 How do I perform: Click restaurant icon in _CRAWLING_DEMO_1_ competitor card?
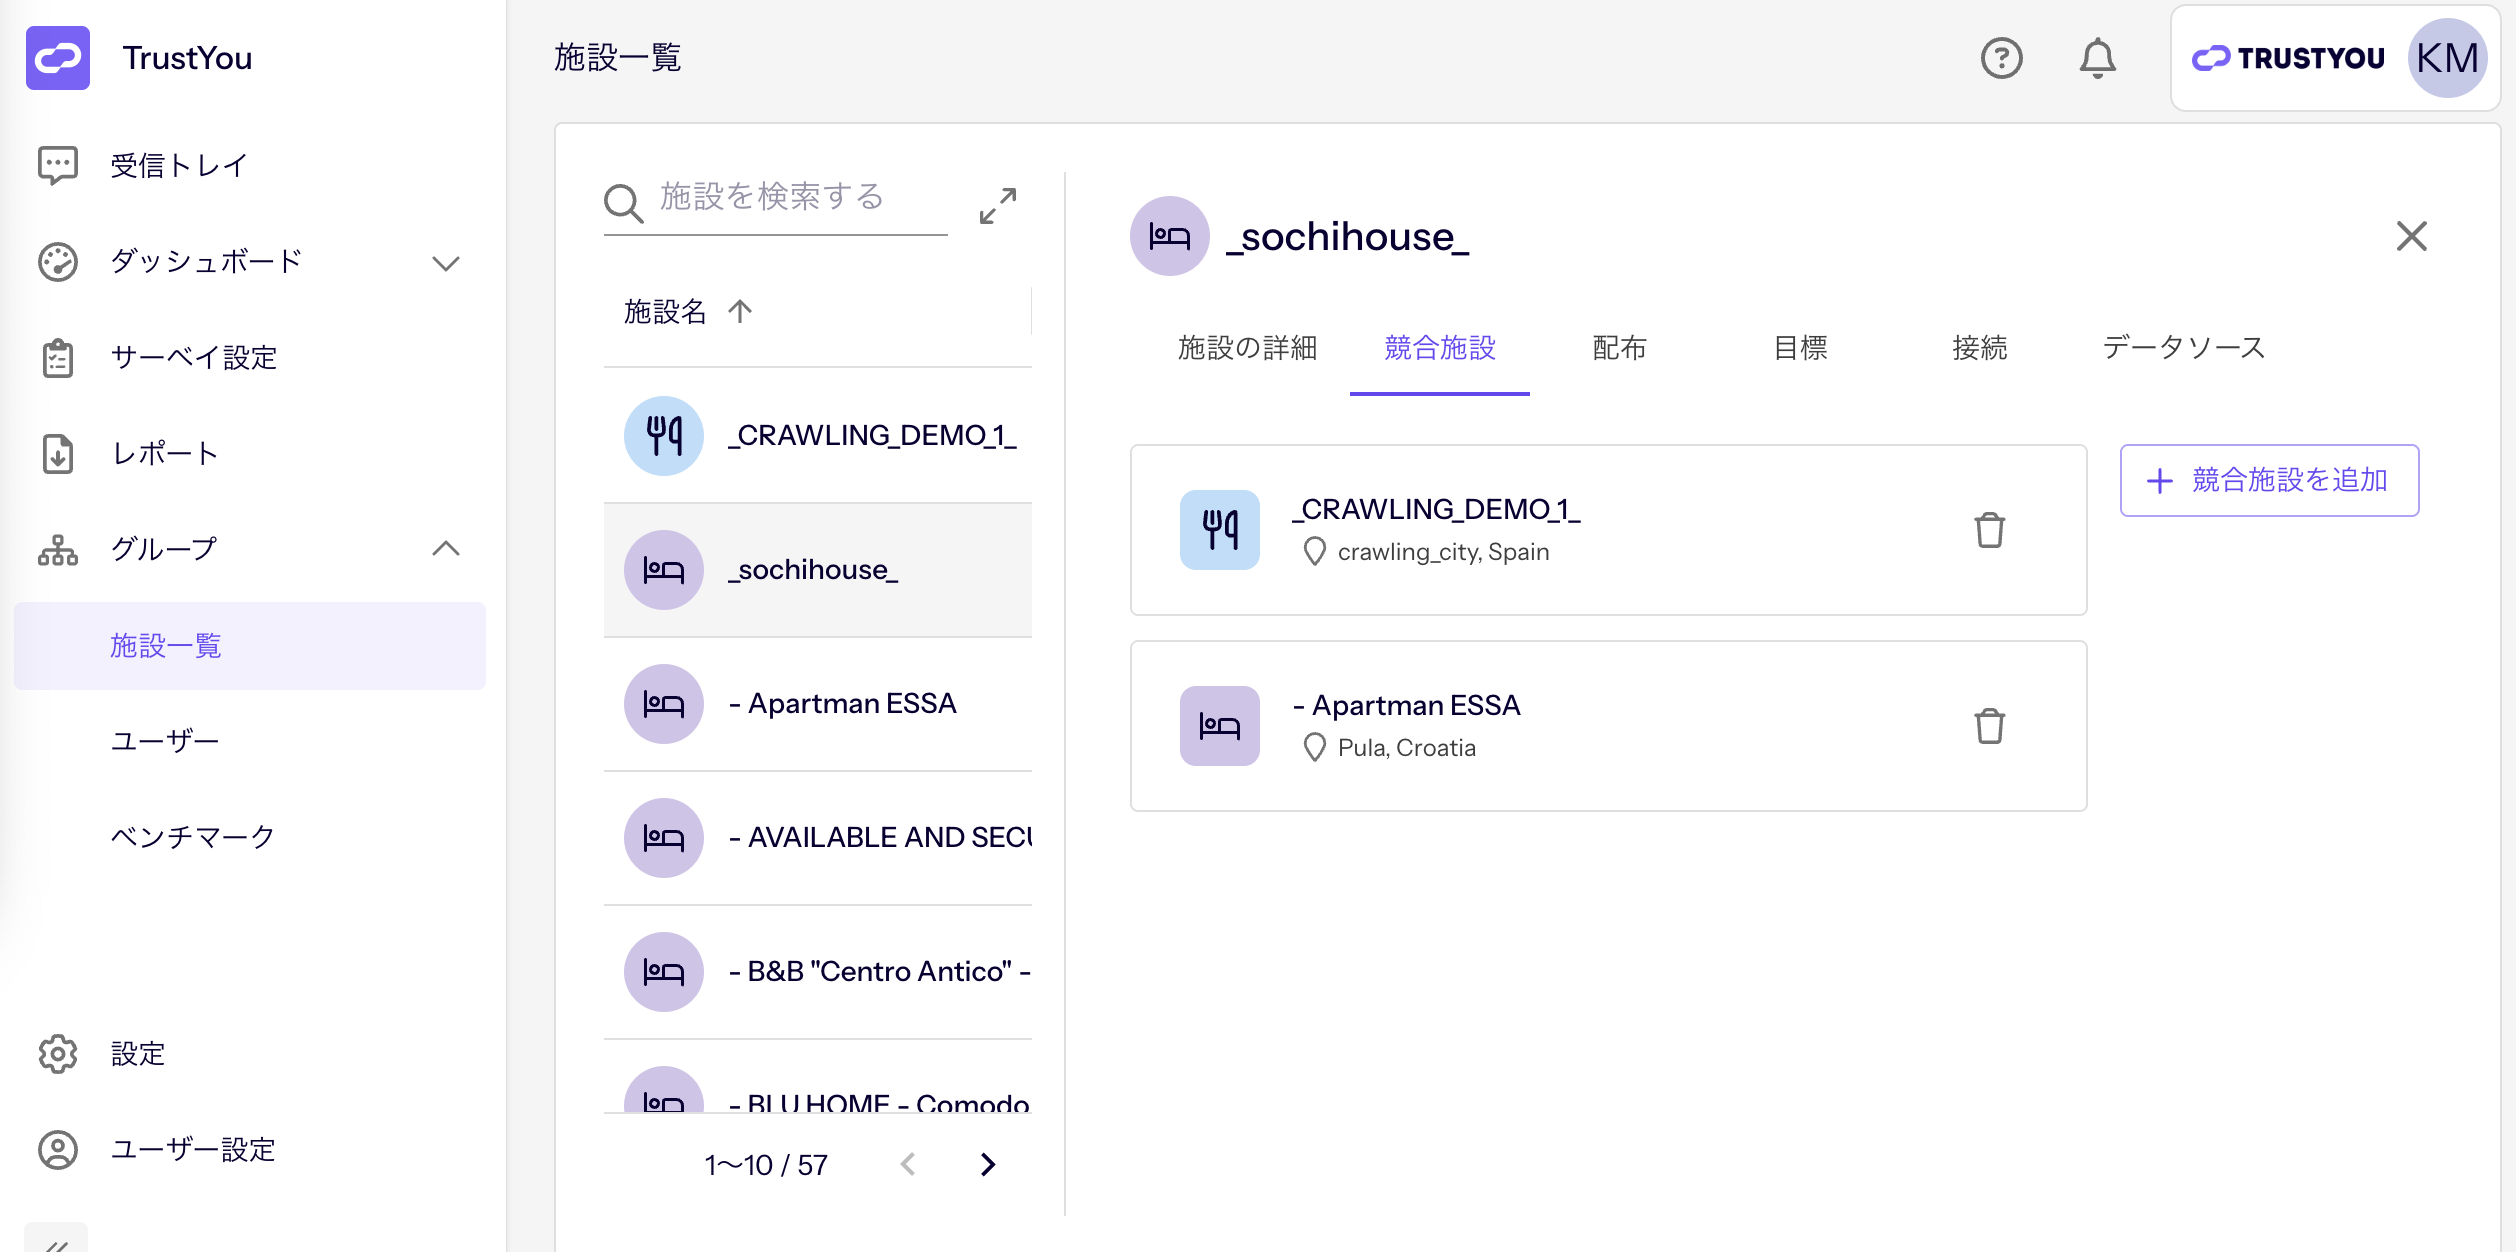tap(1220, 530)
